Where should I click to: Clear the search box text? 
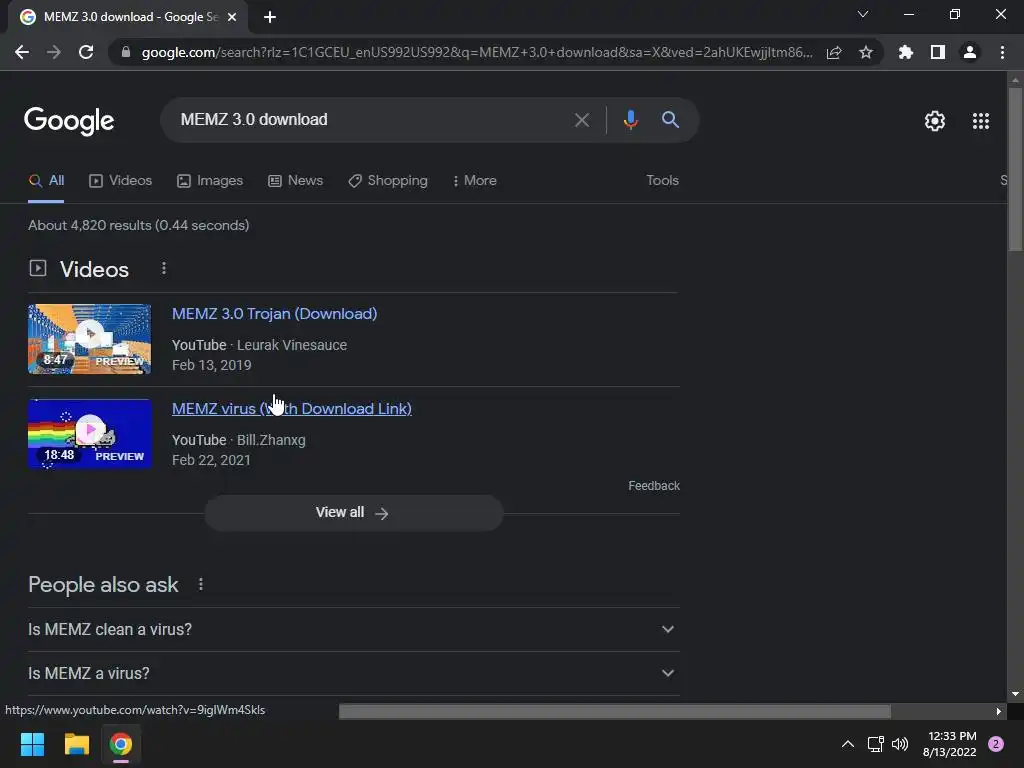click(x=582, y=120)
